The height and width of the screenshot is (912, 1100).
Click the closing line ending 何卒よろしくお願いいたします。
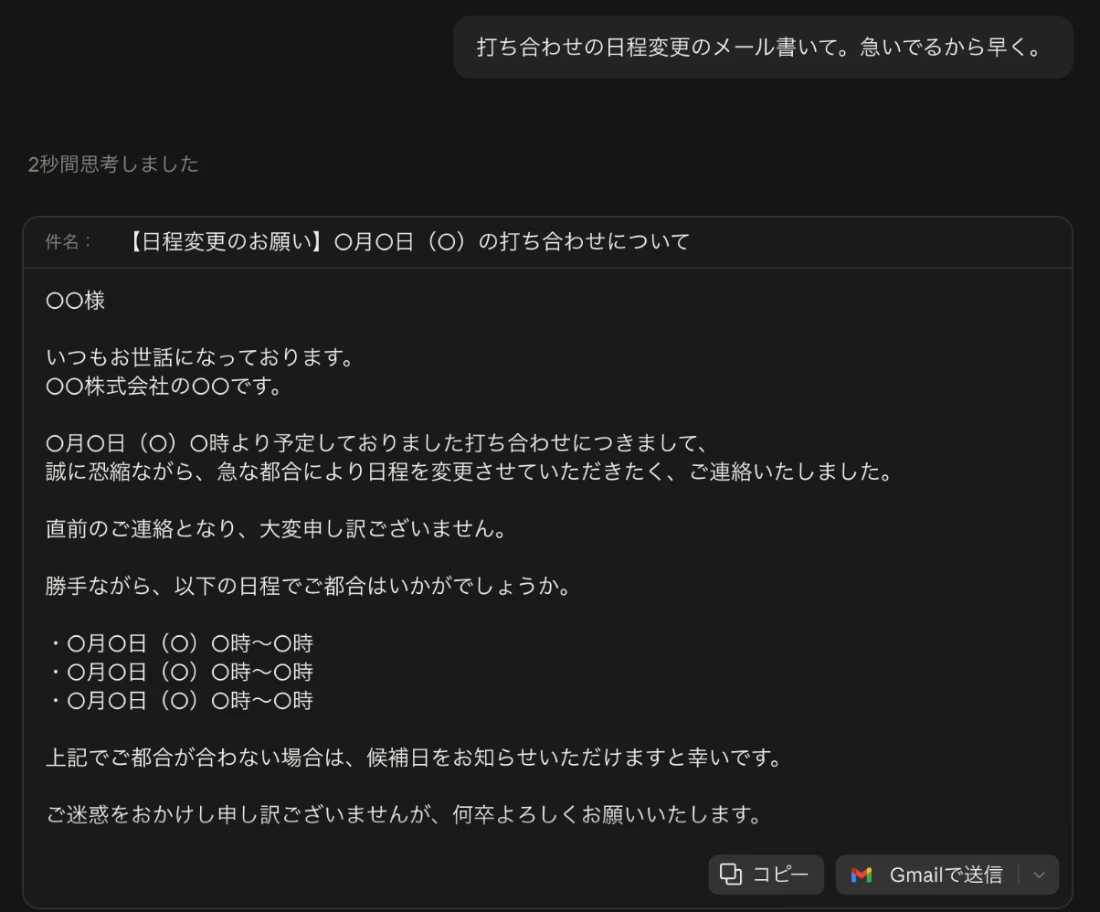coord(405,814)
